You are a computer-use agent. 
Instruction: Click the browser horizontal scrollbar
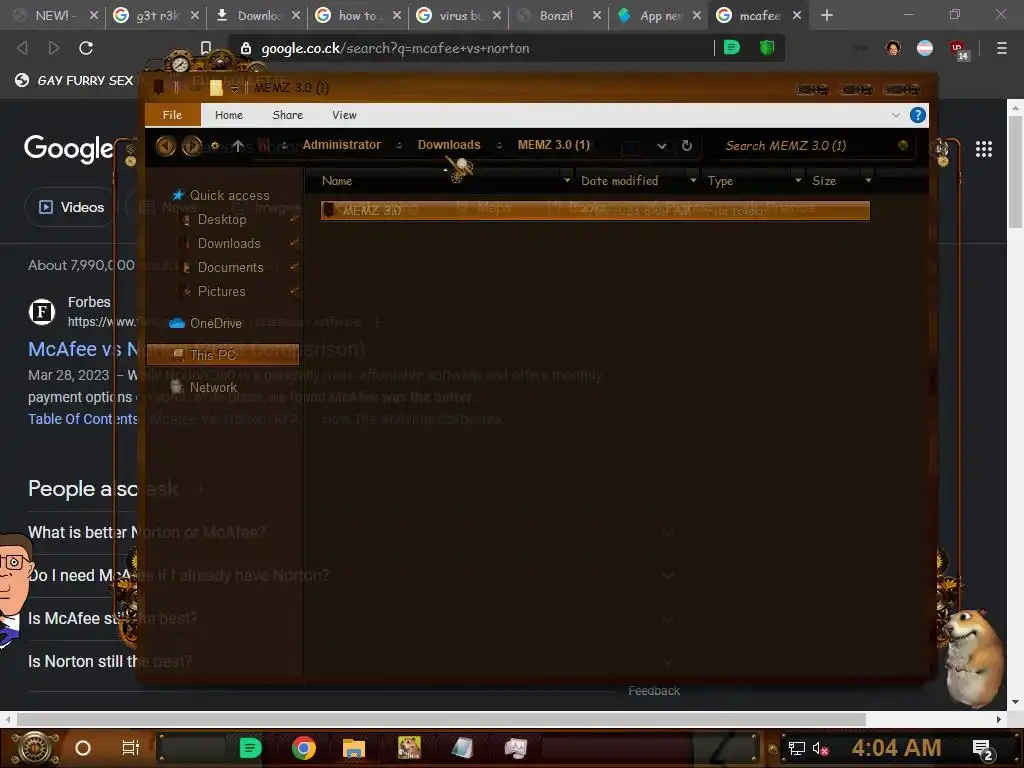coord(441,719)
